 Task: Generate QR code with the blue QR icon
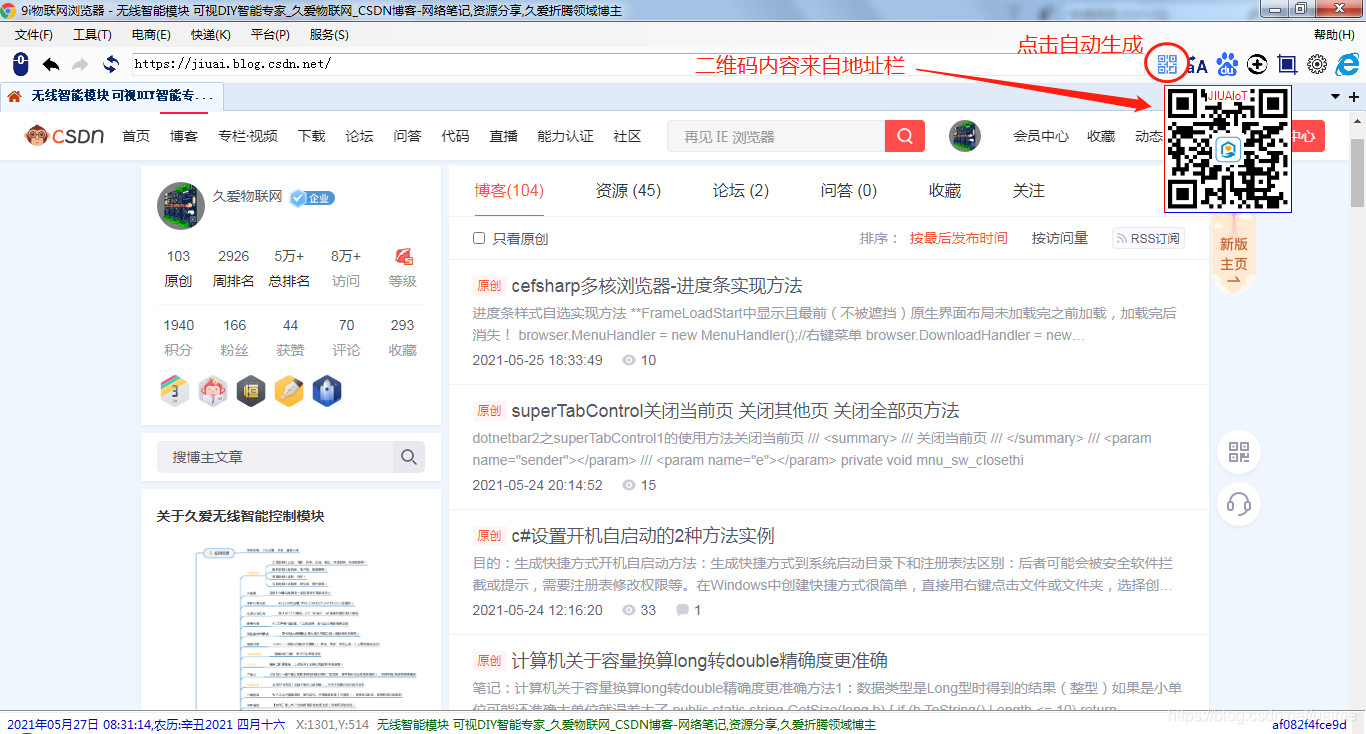[x=1167, y=65]
